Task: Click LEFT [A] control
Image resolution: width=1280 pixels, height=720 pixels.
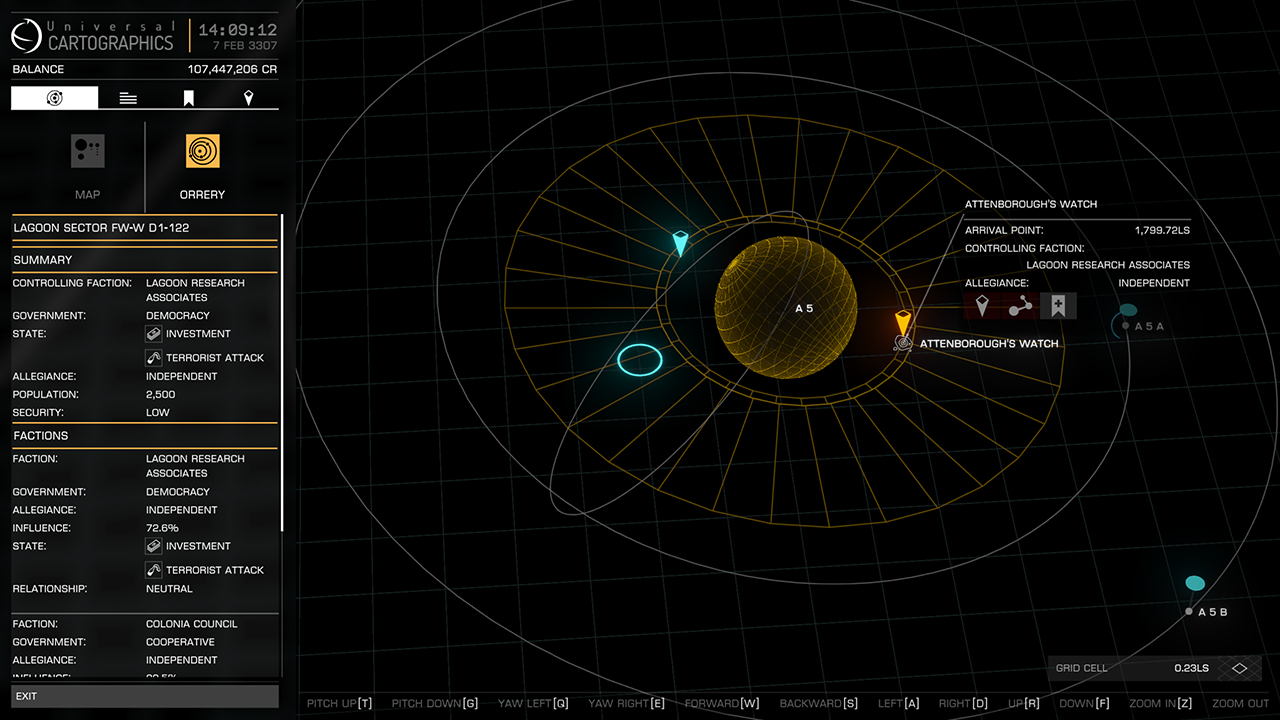Action: coord(898,703)
